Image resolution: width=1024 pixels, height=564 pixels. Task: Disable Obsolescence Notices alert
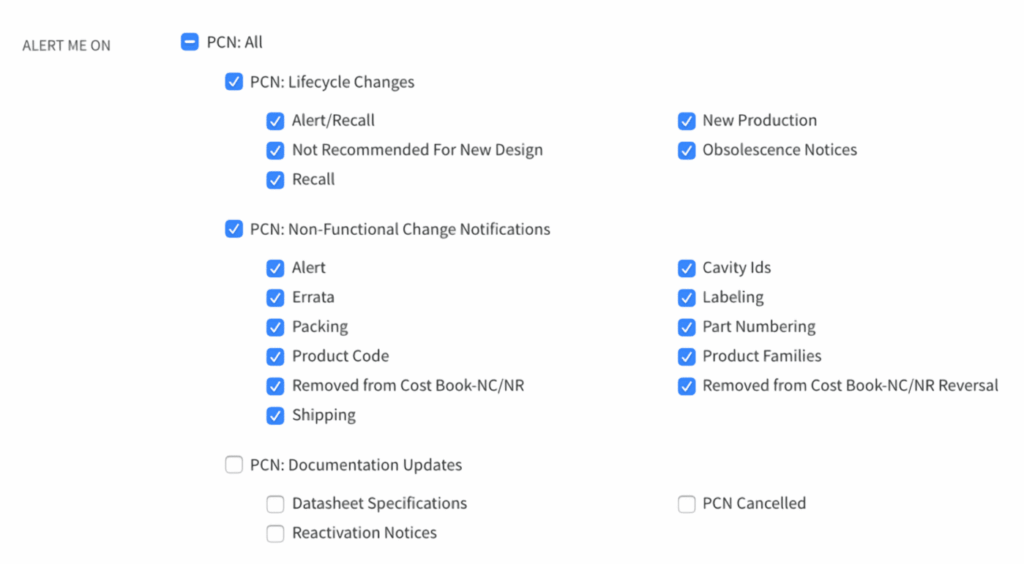686,151
